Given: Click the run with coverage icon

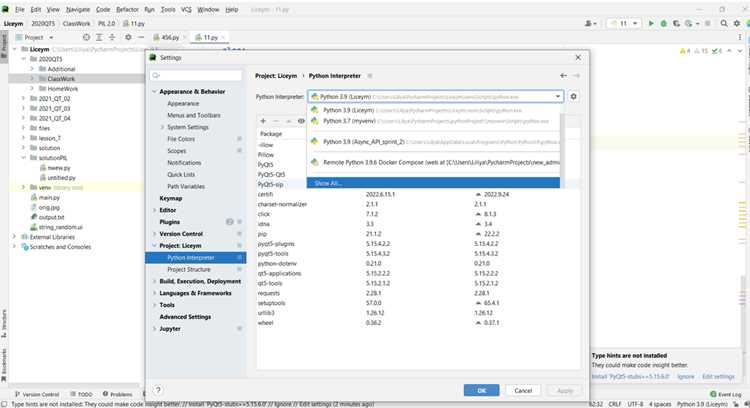Looking at the screenshot, I should (676, 23).
